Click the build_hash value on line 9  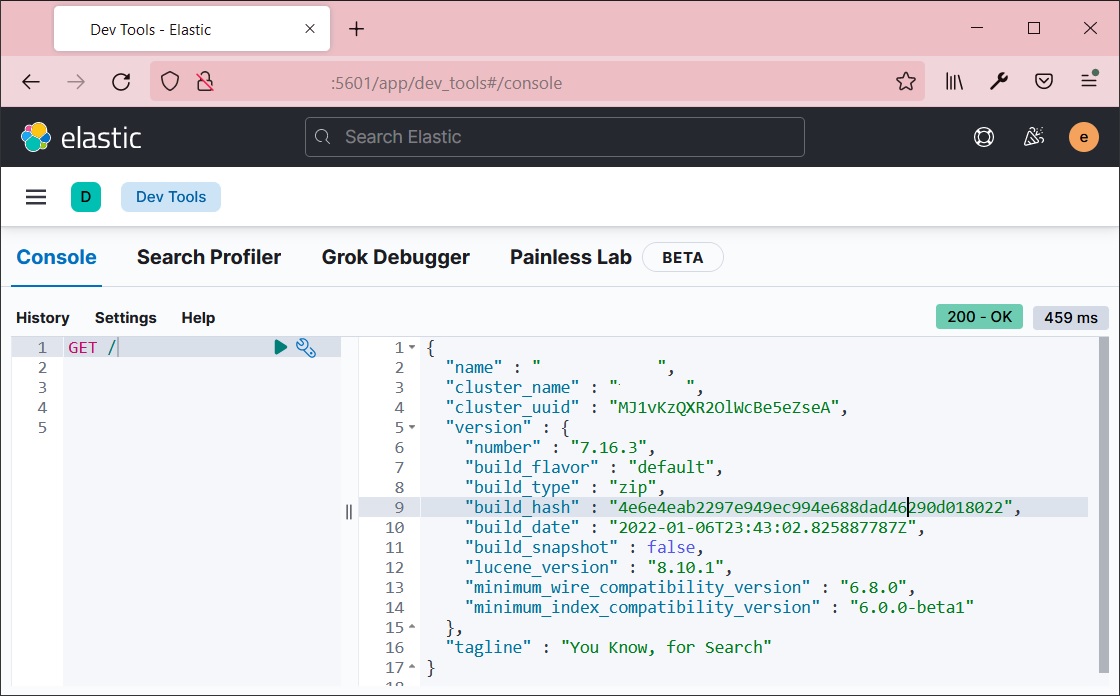tap(811, 508)
